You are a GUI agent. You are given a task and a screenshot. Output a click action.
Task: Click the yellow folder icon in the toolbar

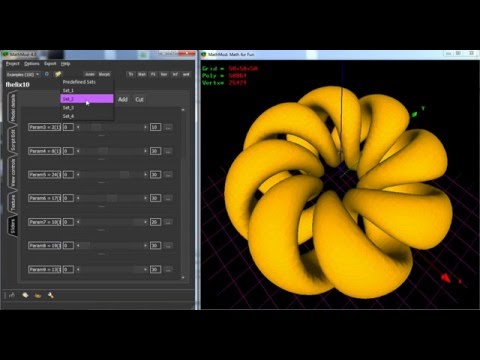click(x=58, y=74)
